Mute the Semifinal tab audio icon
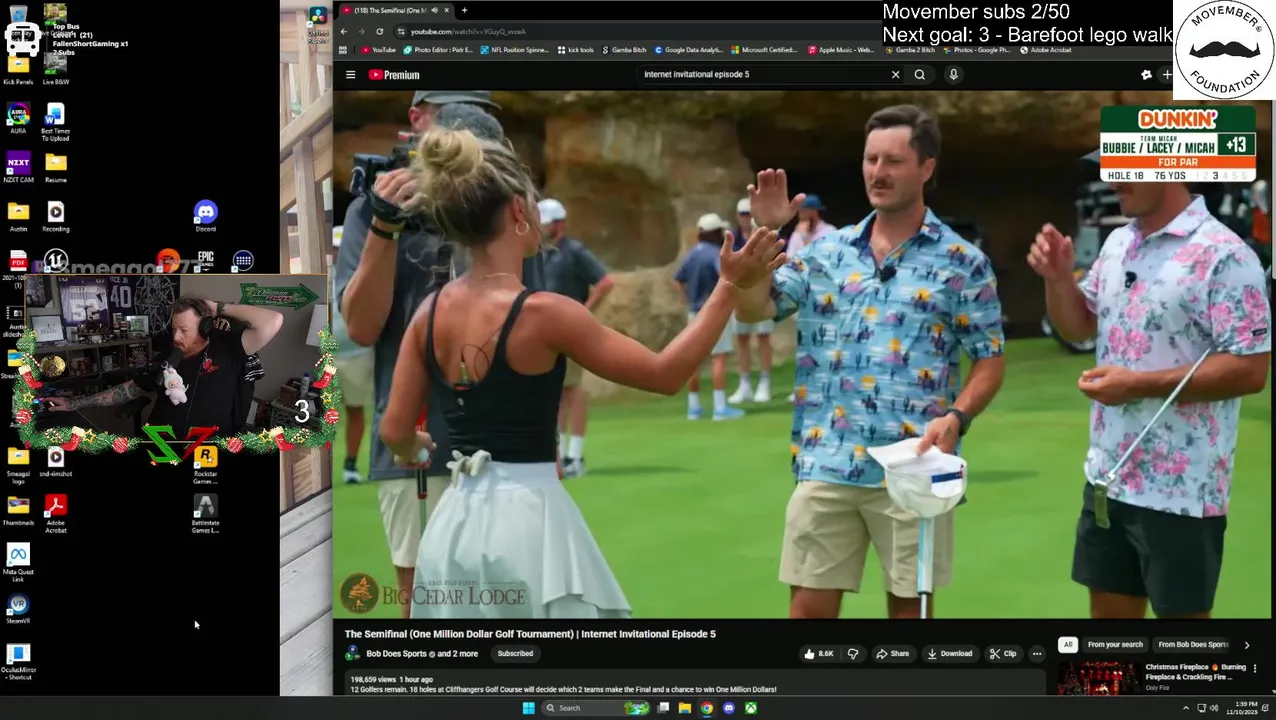Viewport: 1276px width, 720px height. tap(434, 10)
